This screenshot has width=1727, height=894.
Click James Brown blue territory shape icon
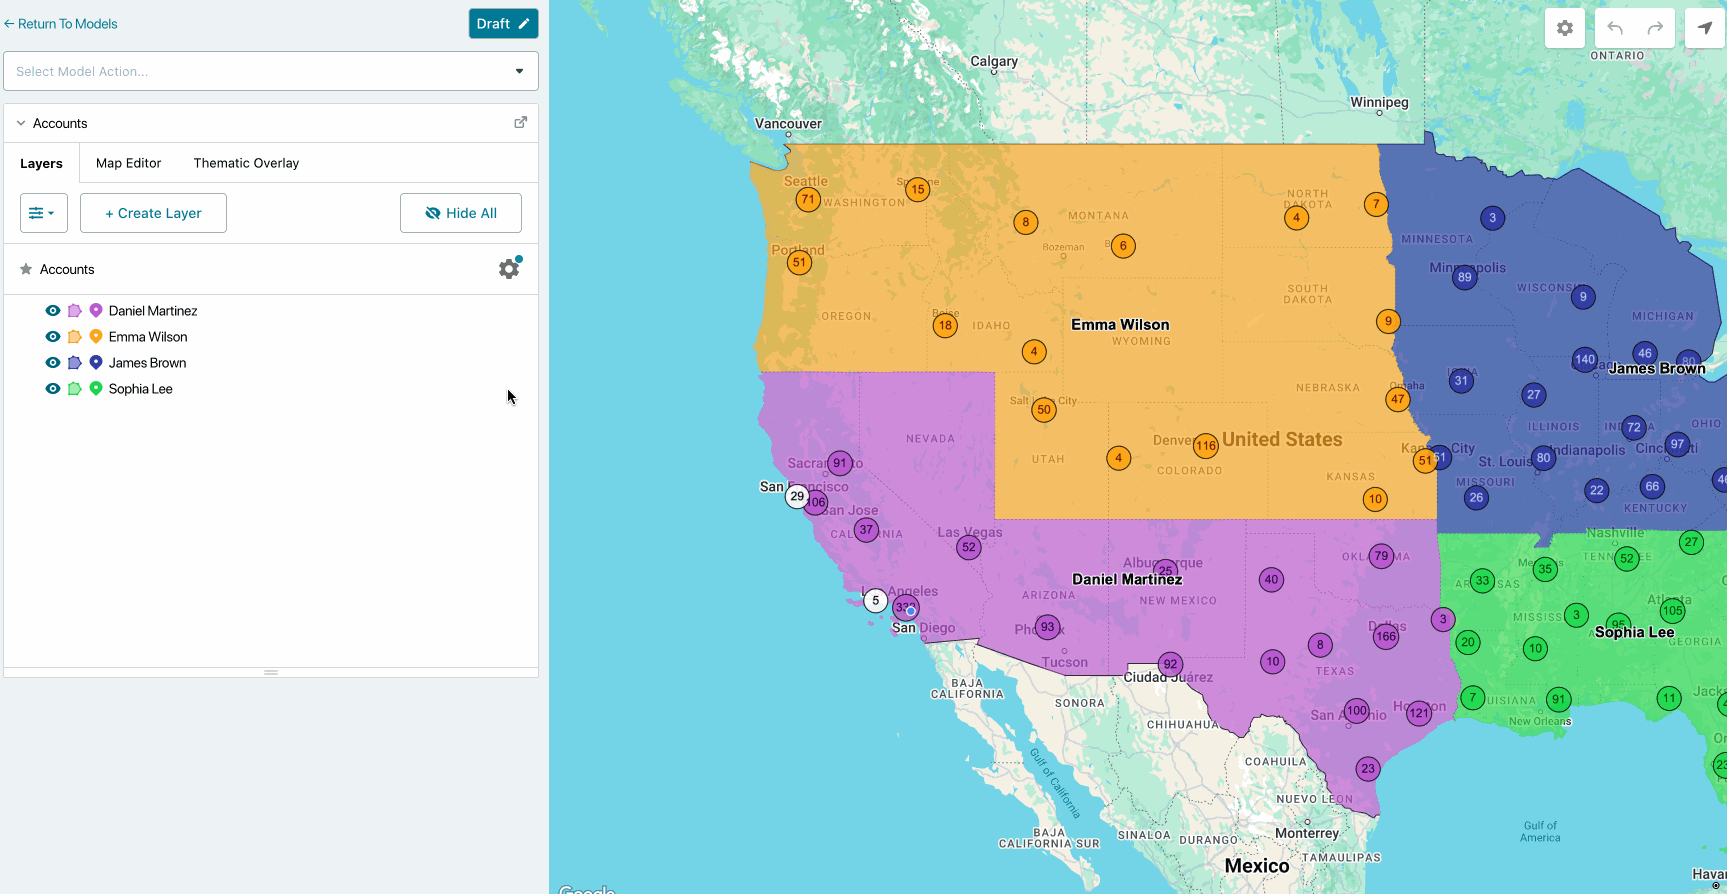point(74,363)
